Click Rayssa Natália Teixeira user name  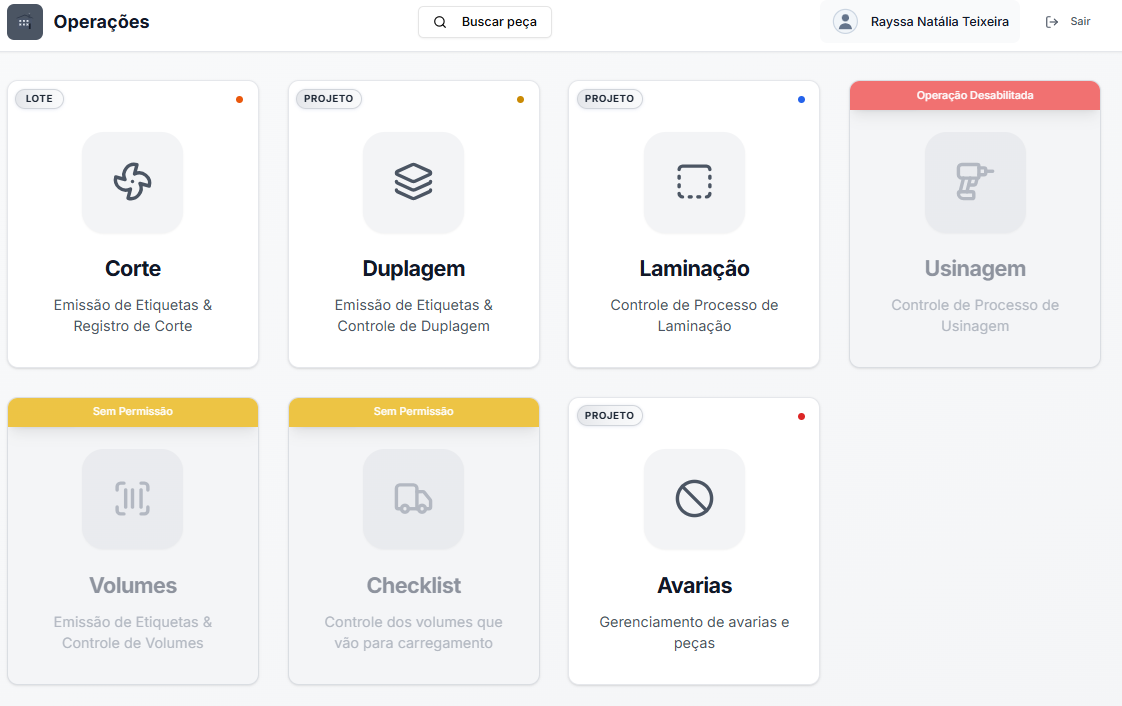(x=939, y=22)
